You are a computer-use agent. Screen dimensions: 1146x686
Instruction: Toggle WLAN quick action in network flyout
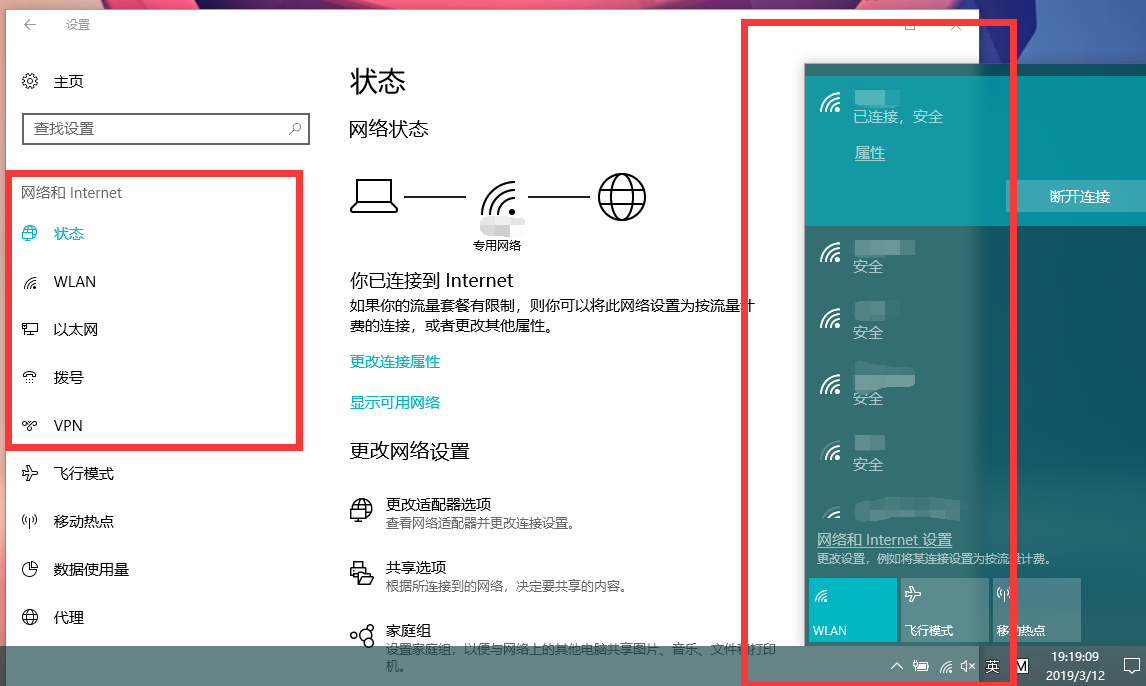[x=852, y=609]
